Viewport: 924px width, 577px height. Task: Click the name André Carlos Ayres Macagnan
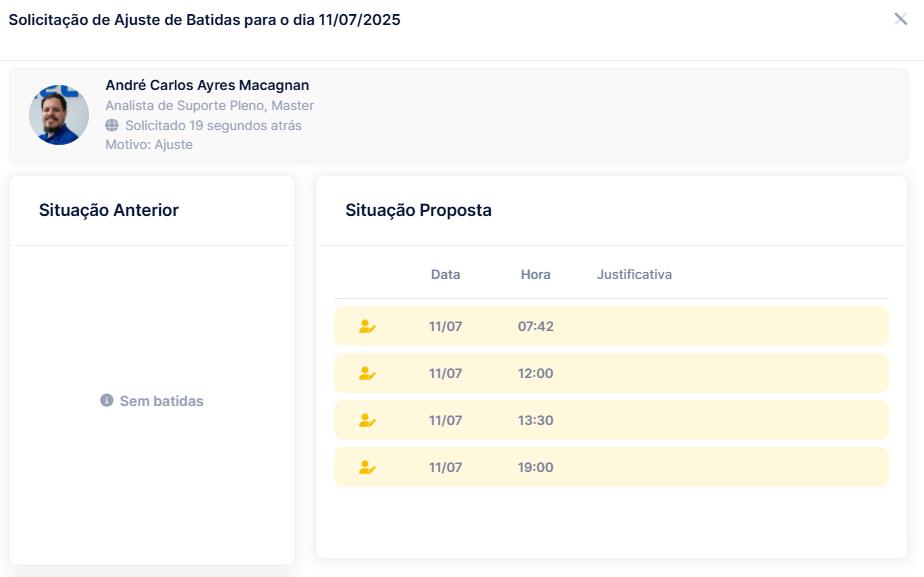(207, 85)
